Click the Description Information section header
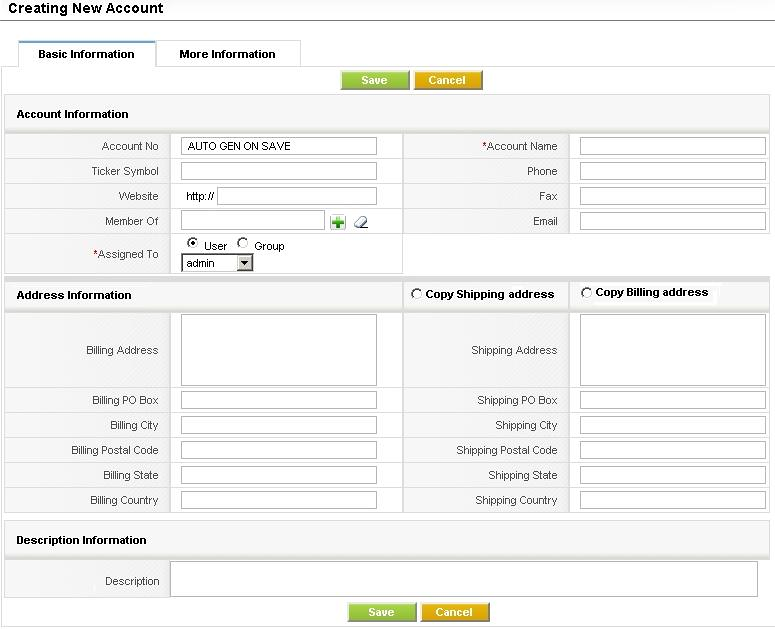This screenshot has width=775, height=629. (82, 540)
